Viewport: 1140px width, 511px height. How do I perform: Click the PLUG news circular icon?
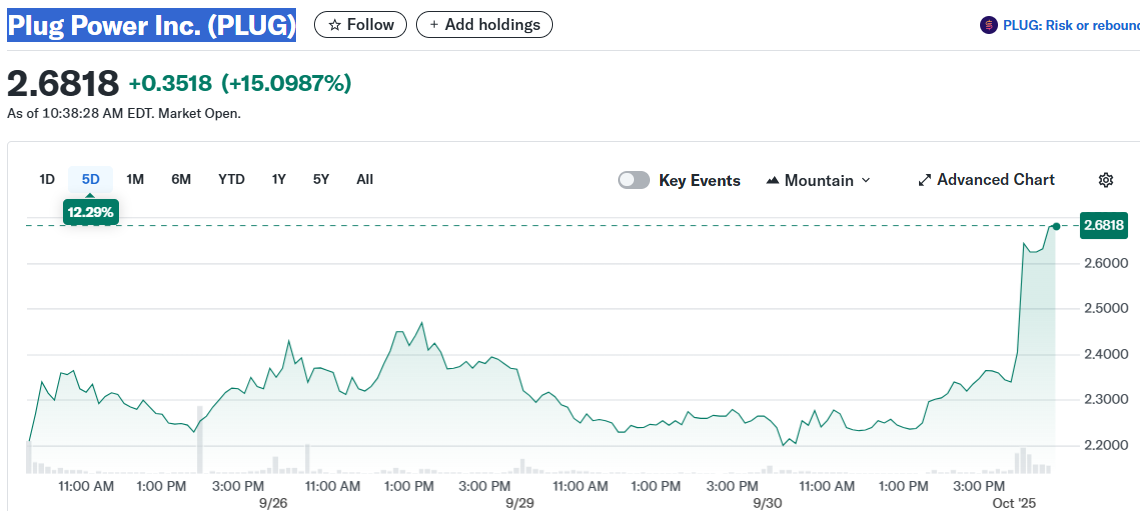click(988, 25)
